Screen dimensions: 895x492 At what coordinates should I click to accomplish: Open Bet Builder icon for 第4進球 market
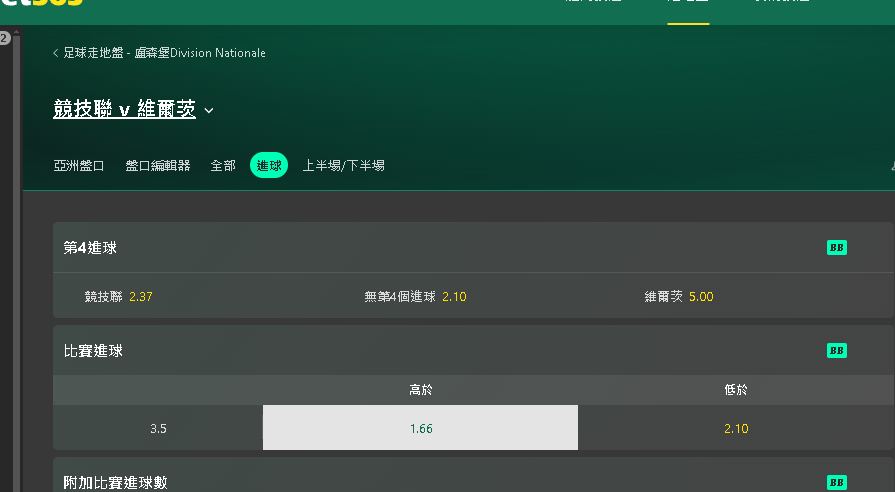tap(836, 248)
